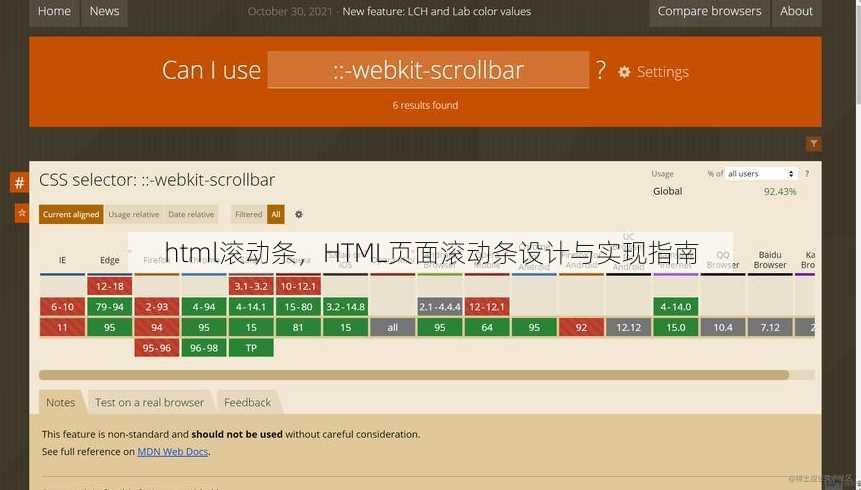Click the feature title 'CSS selector: ::-webkit-scrollbar'

point(157,180)
